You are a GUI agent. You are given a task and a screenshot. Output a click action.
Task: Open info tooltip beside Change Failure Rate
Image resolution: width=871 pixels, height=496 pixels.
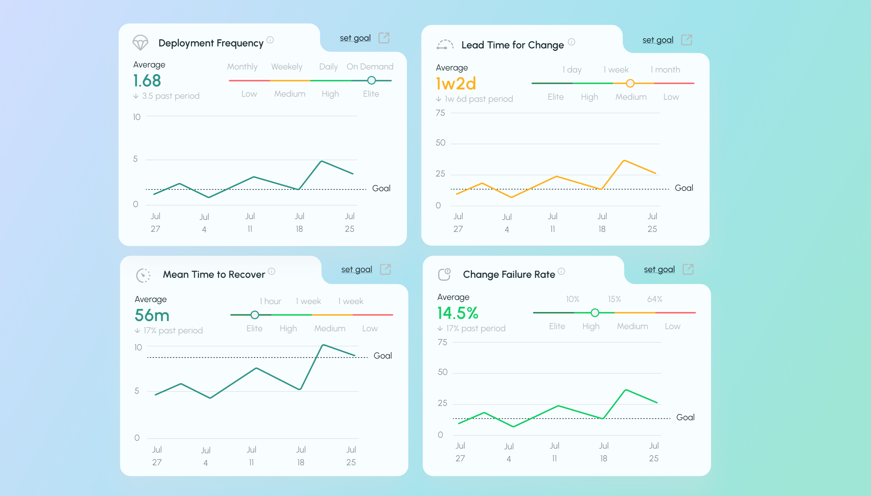(562, 271)
